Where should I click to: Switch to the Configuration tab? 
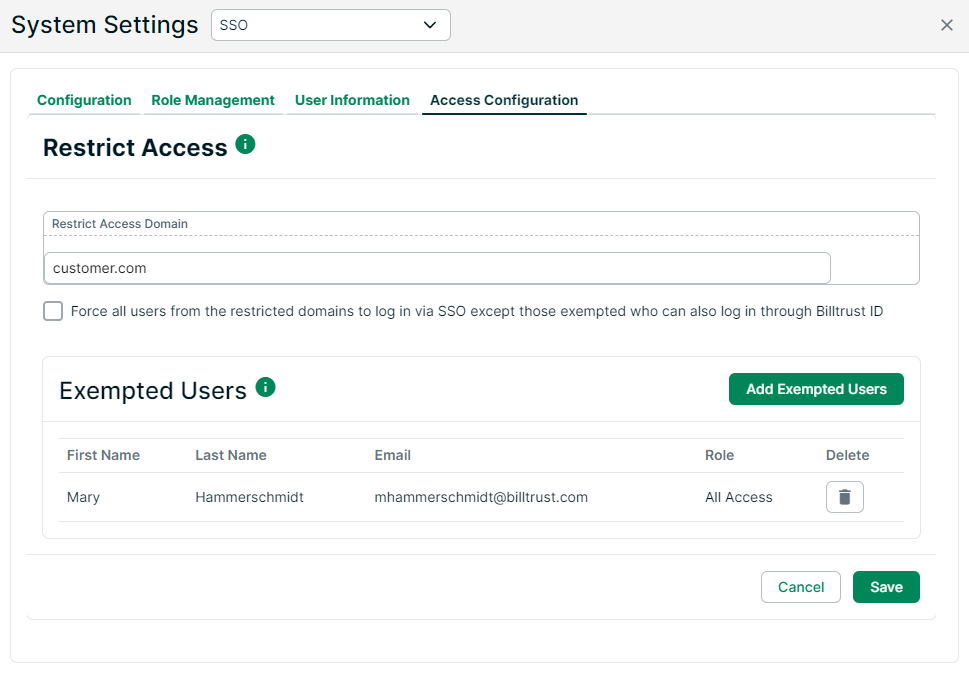pyautogui.click(x=84, y=100)
